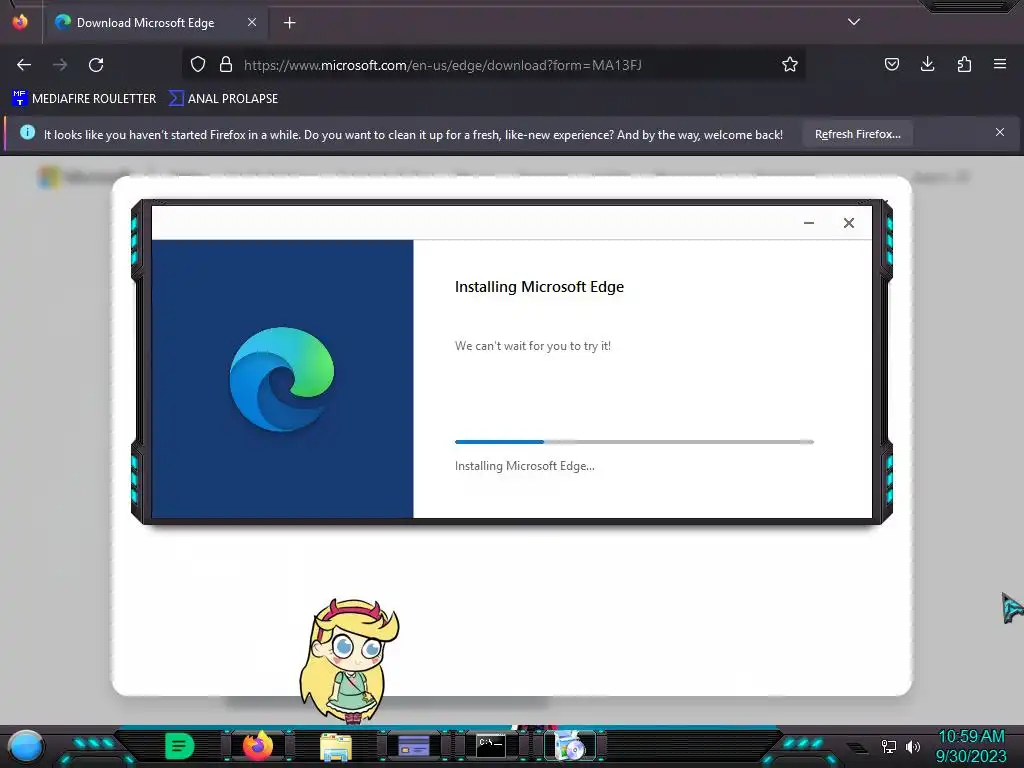This screenshot has height=768, width=1024.
Task: Bookmark this page with the star
Action: pos(790,64)
